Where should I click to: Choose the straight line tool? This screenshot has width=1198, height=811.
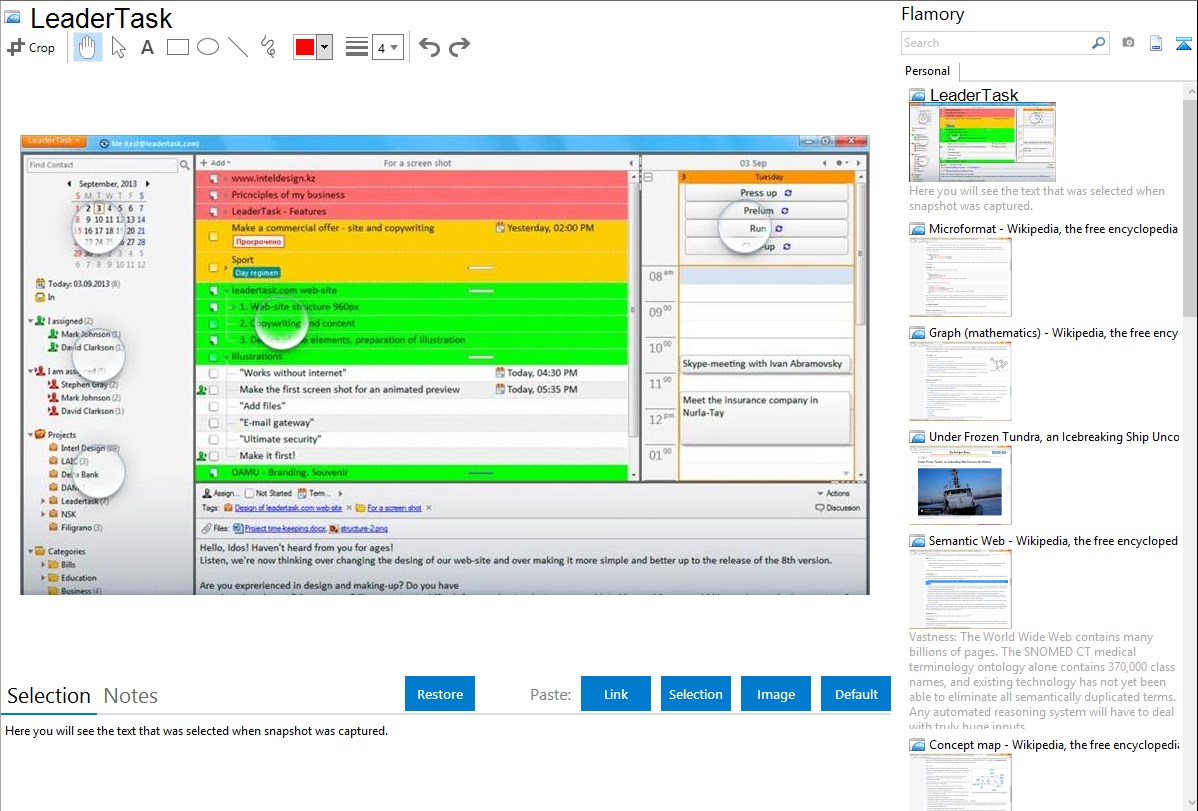pyautogui.click(x=238, y=47)
